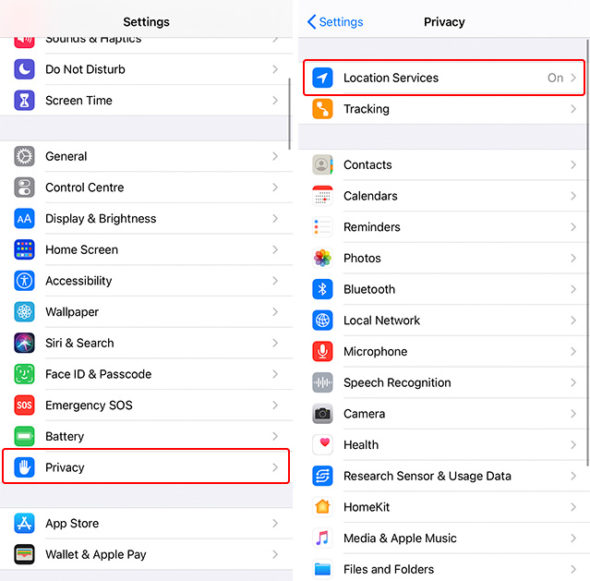The image size is (590, 581).
Task: Go back to Settings
Action: point(335,22)
